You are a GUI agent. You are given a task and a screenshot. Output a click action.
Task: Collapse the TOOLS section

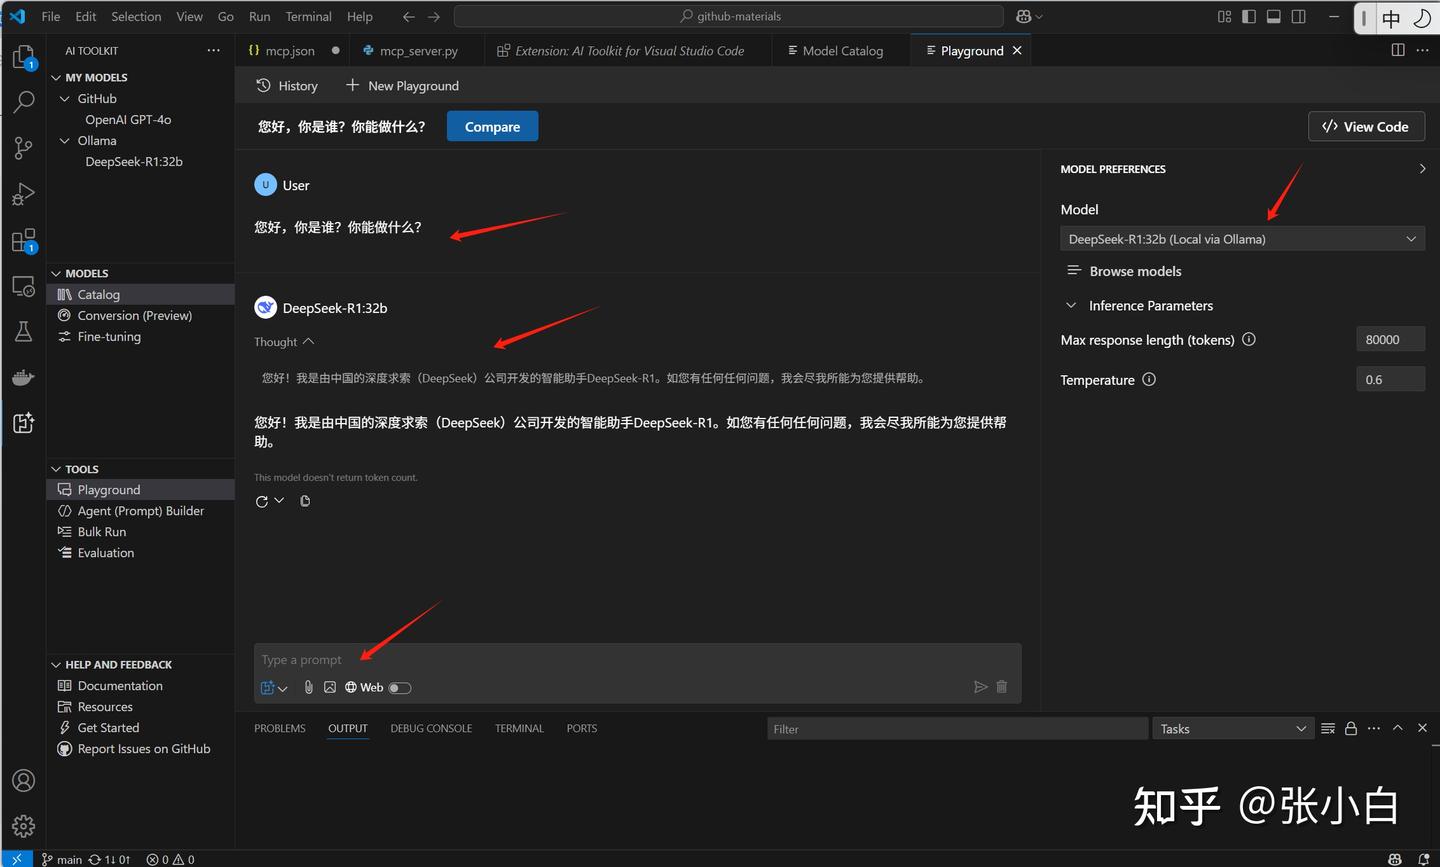tap(56, 470)
